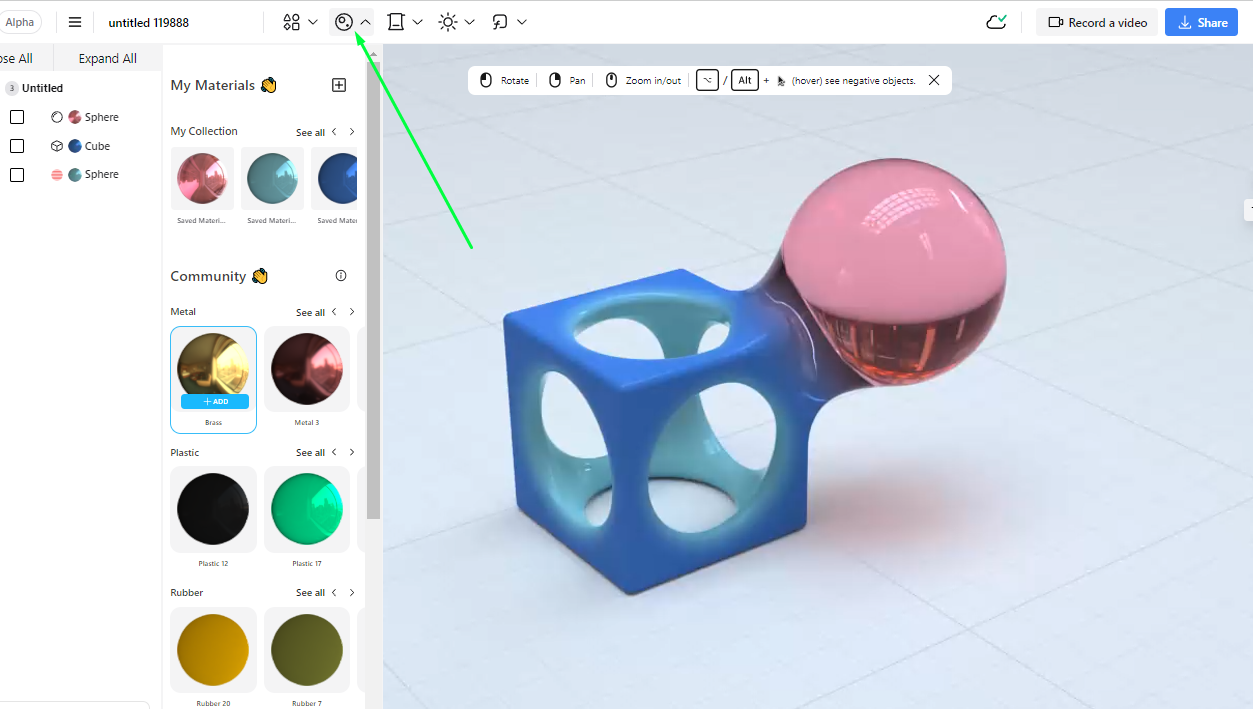1253x709 pixels.
Task: Click the Rotate mouse hint icon
Action: (486, 80)
